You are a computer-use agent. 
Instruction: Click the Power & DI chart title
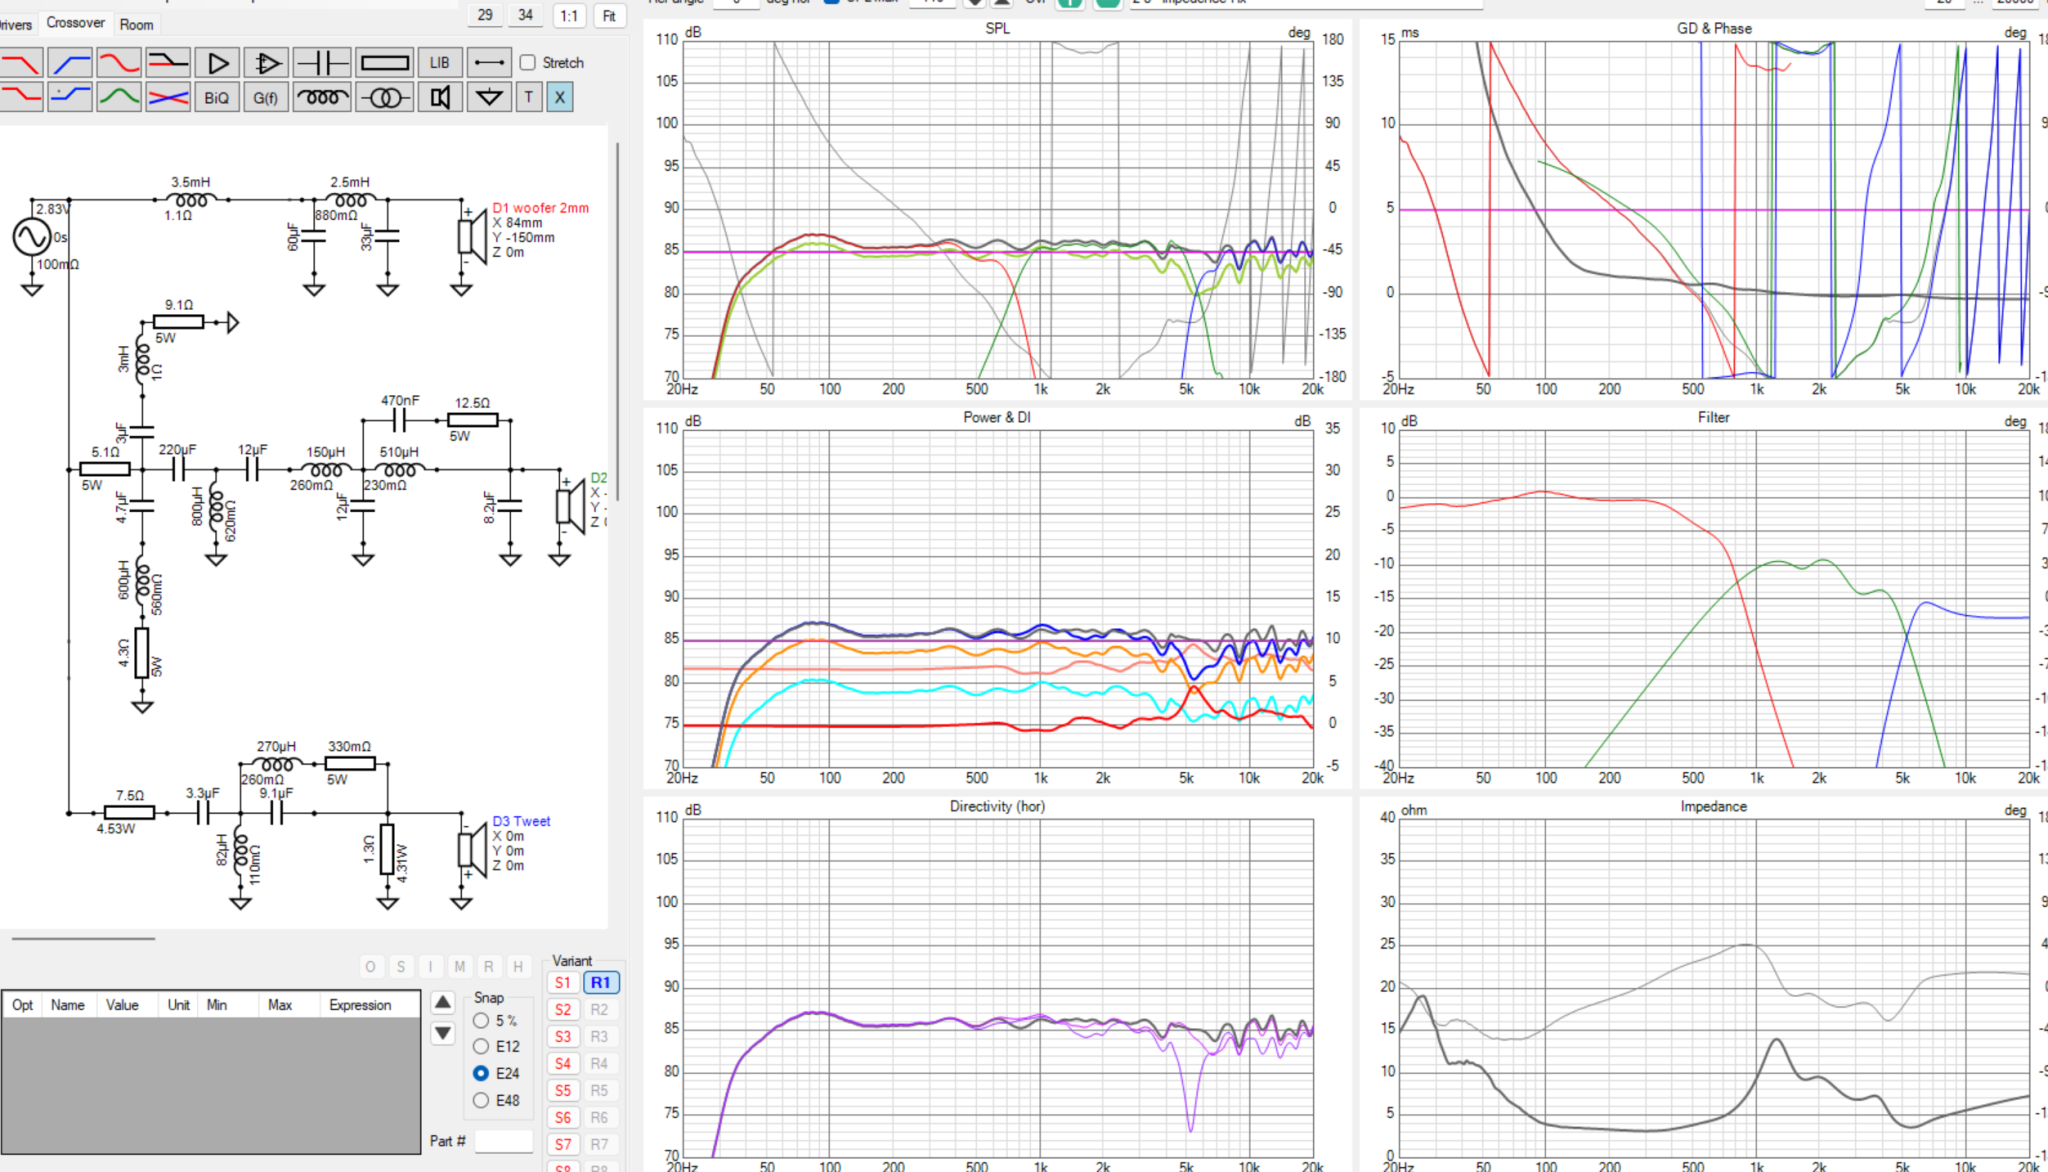pos(996,417)
